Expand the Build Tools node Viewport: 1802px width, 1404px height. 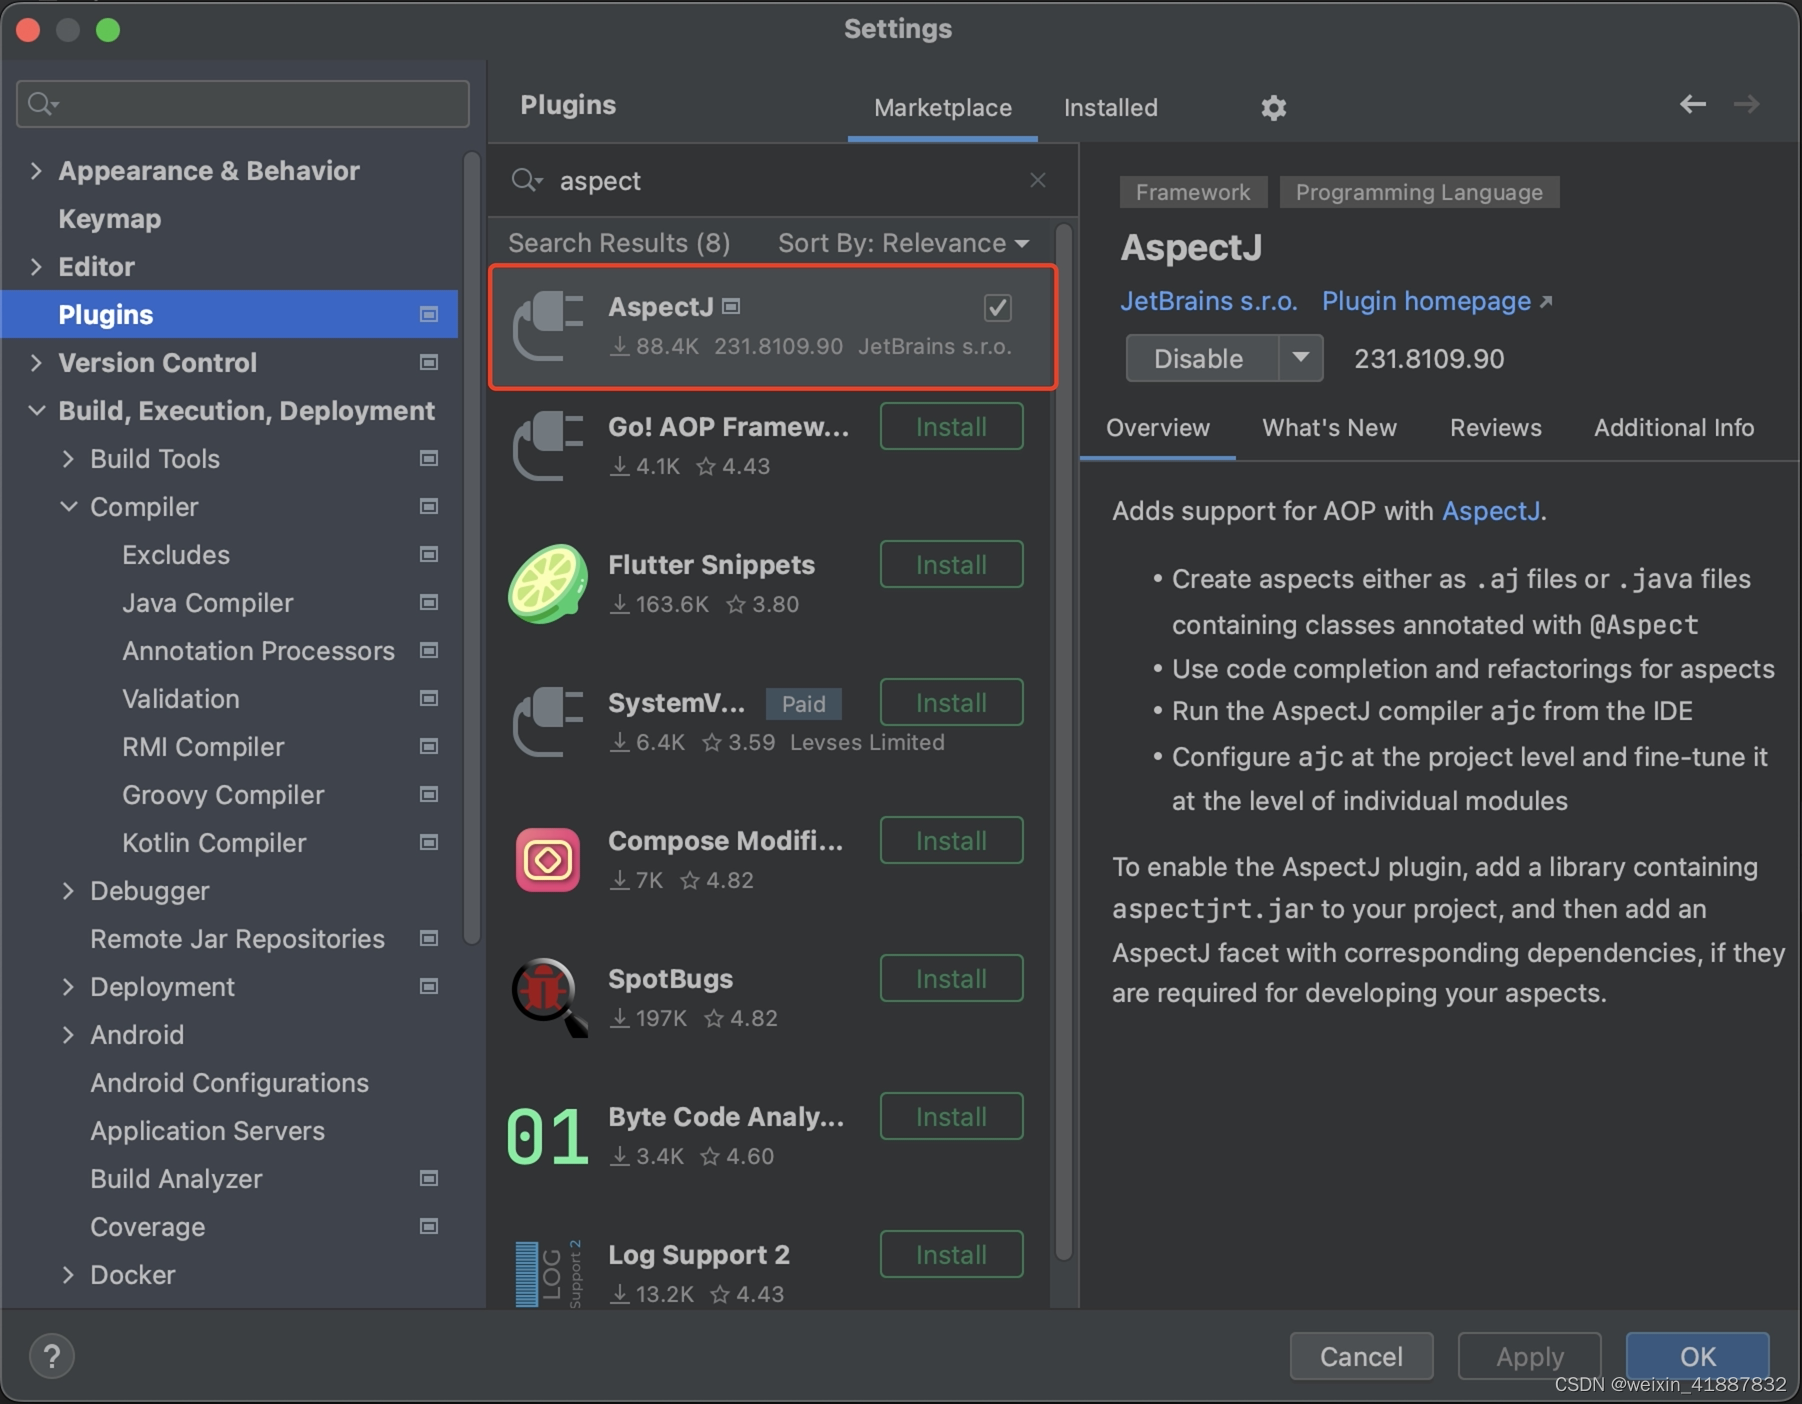(68, 459)
